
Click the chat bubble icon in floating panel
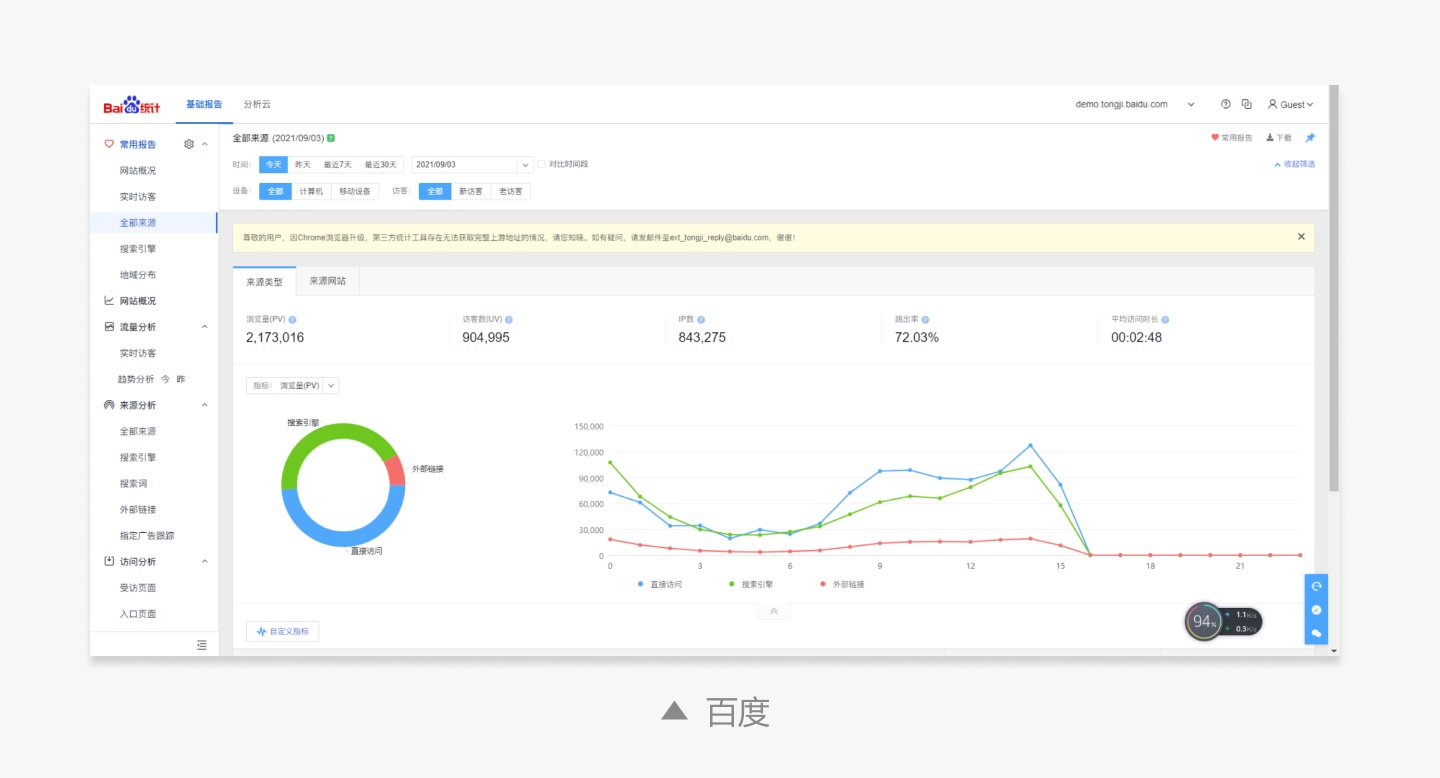(x=1316, y=633)
